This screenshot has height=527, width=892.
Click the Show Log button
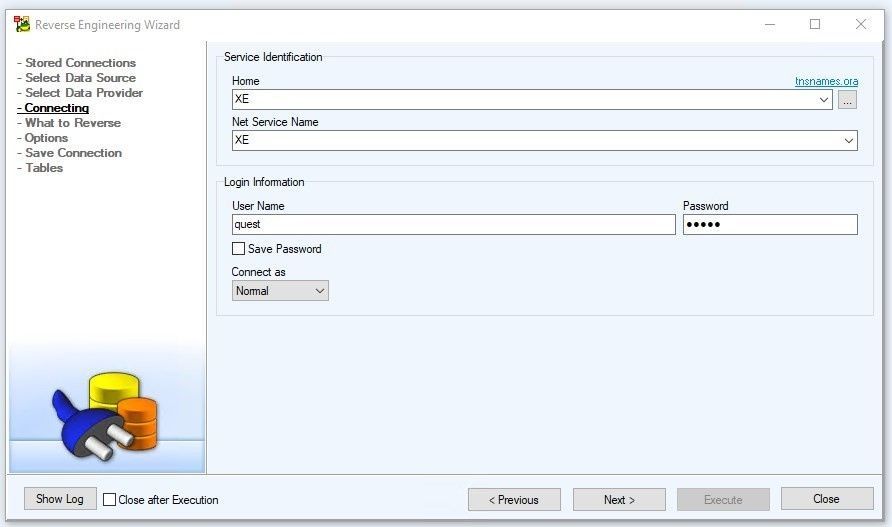tap(60, 499)
